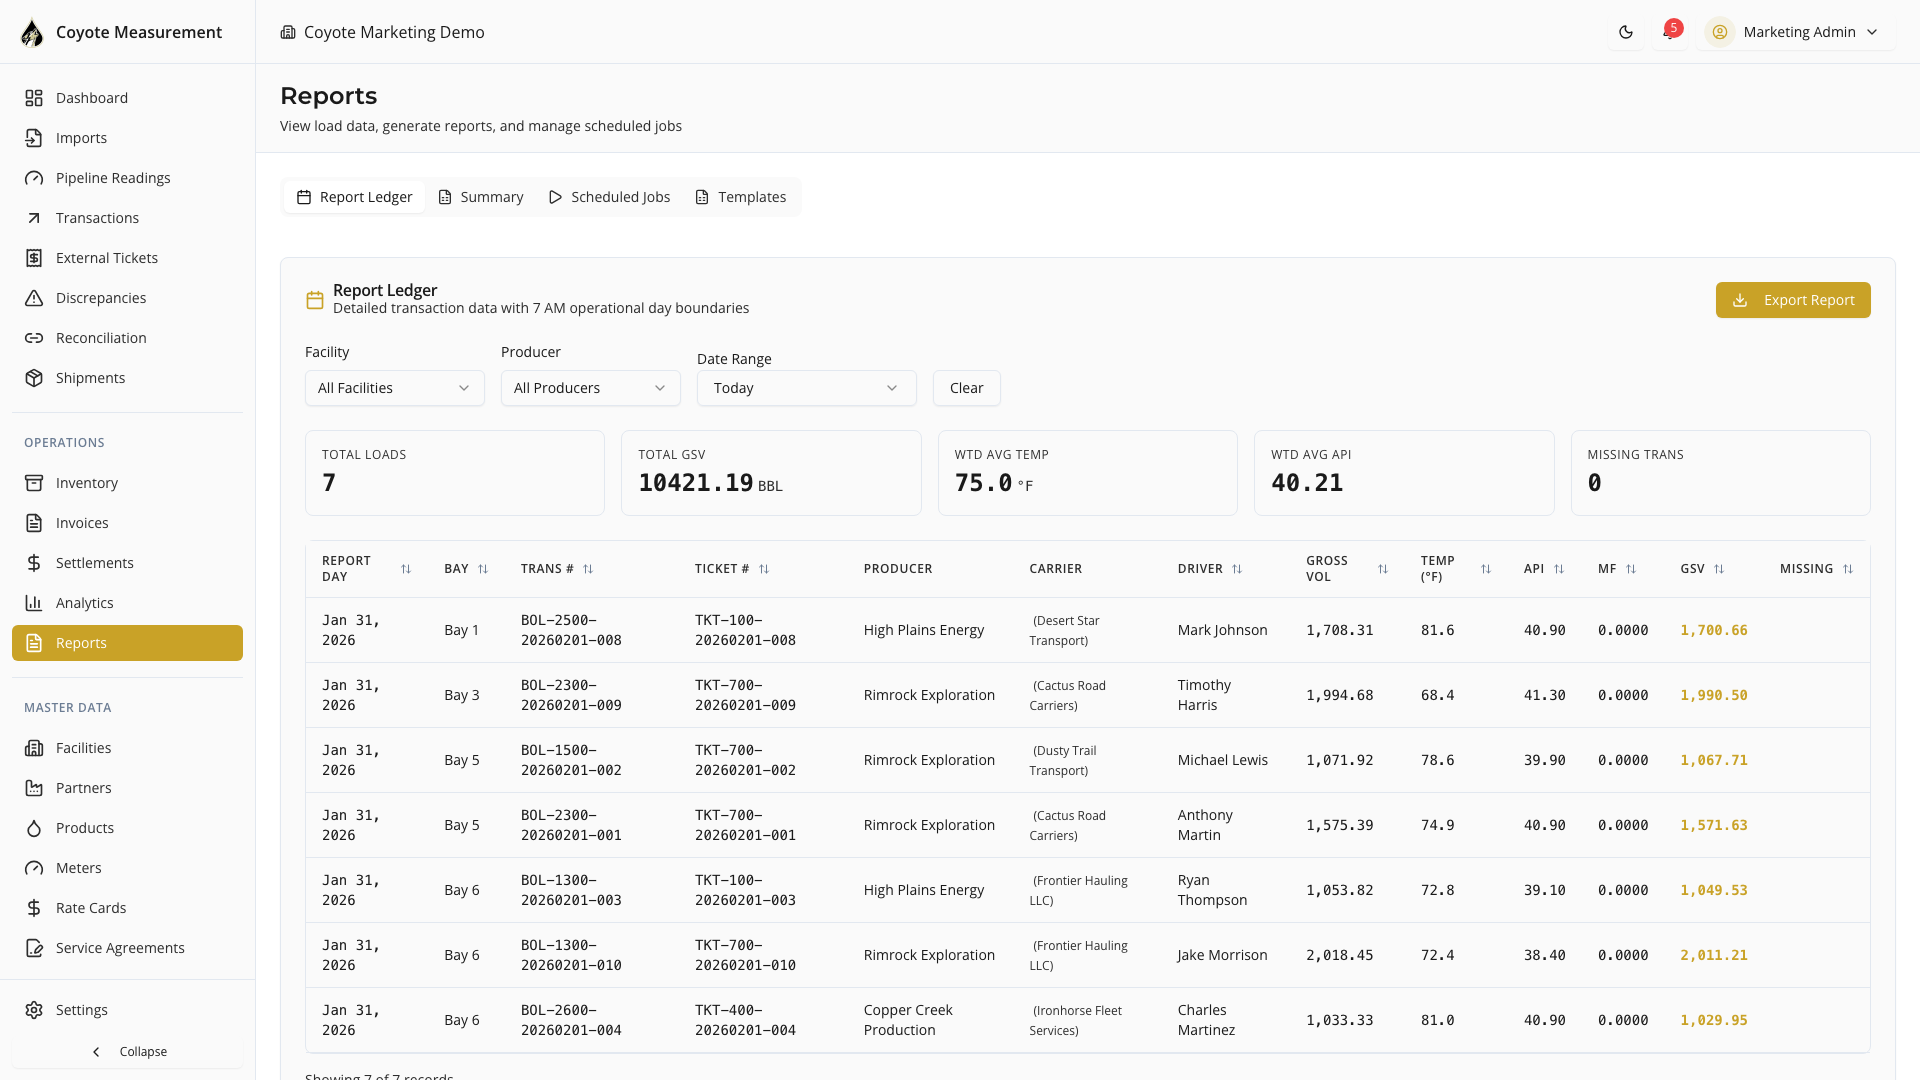1920x1080 pixels.
Task: Open the Today date range dropdown
Action: pyautogui.click(x=806, y=388)
